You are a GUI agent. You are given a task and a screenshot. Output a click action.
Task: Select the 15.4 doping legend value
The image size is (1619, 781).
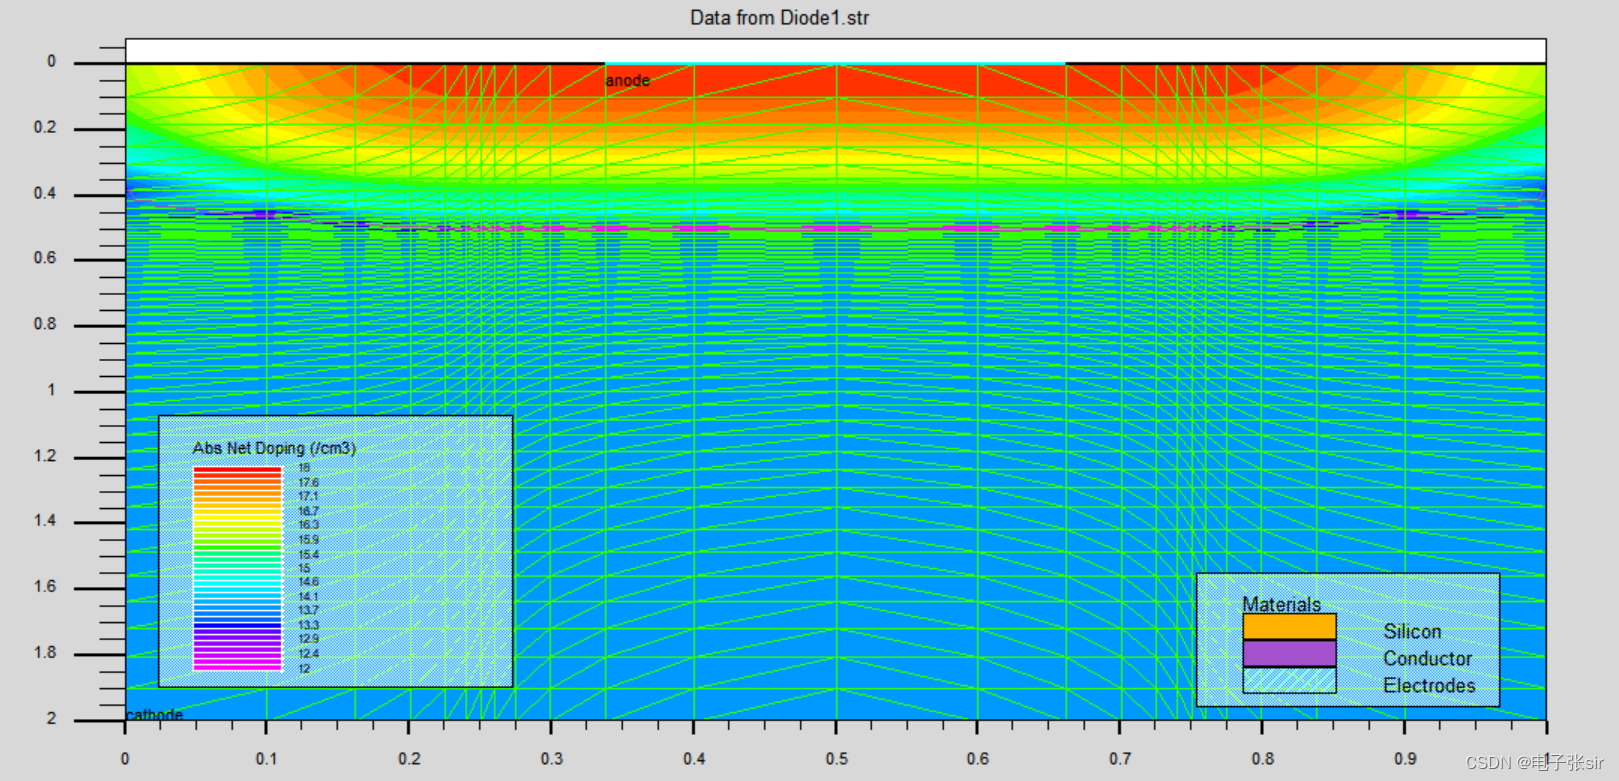coord(308,554)
